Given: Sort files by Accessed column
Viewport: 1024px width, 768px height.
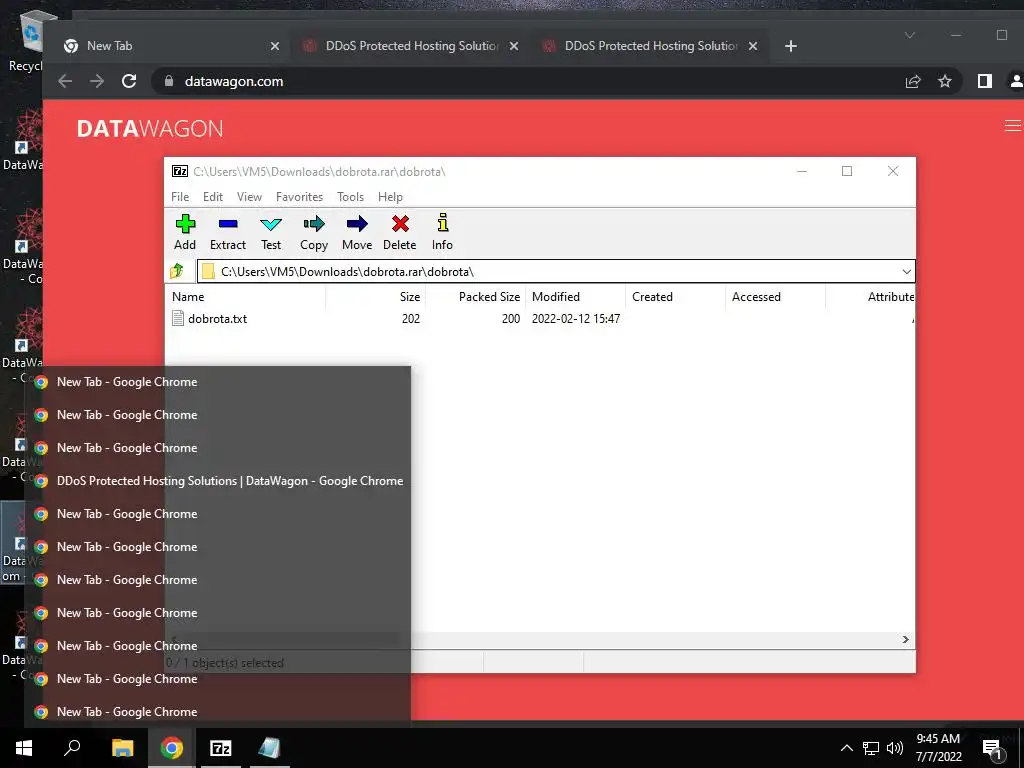Looking at the screenshot, I should (x=776, y=296).
